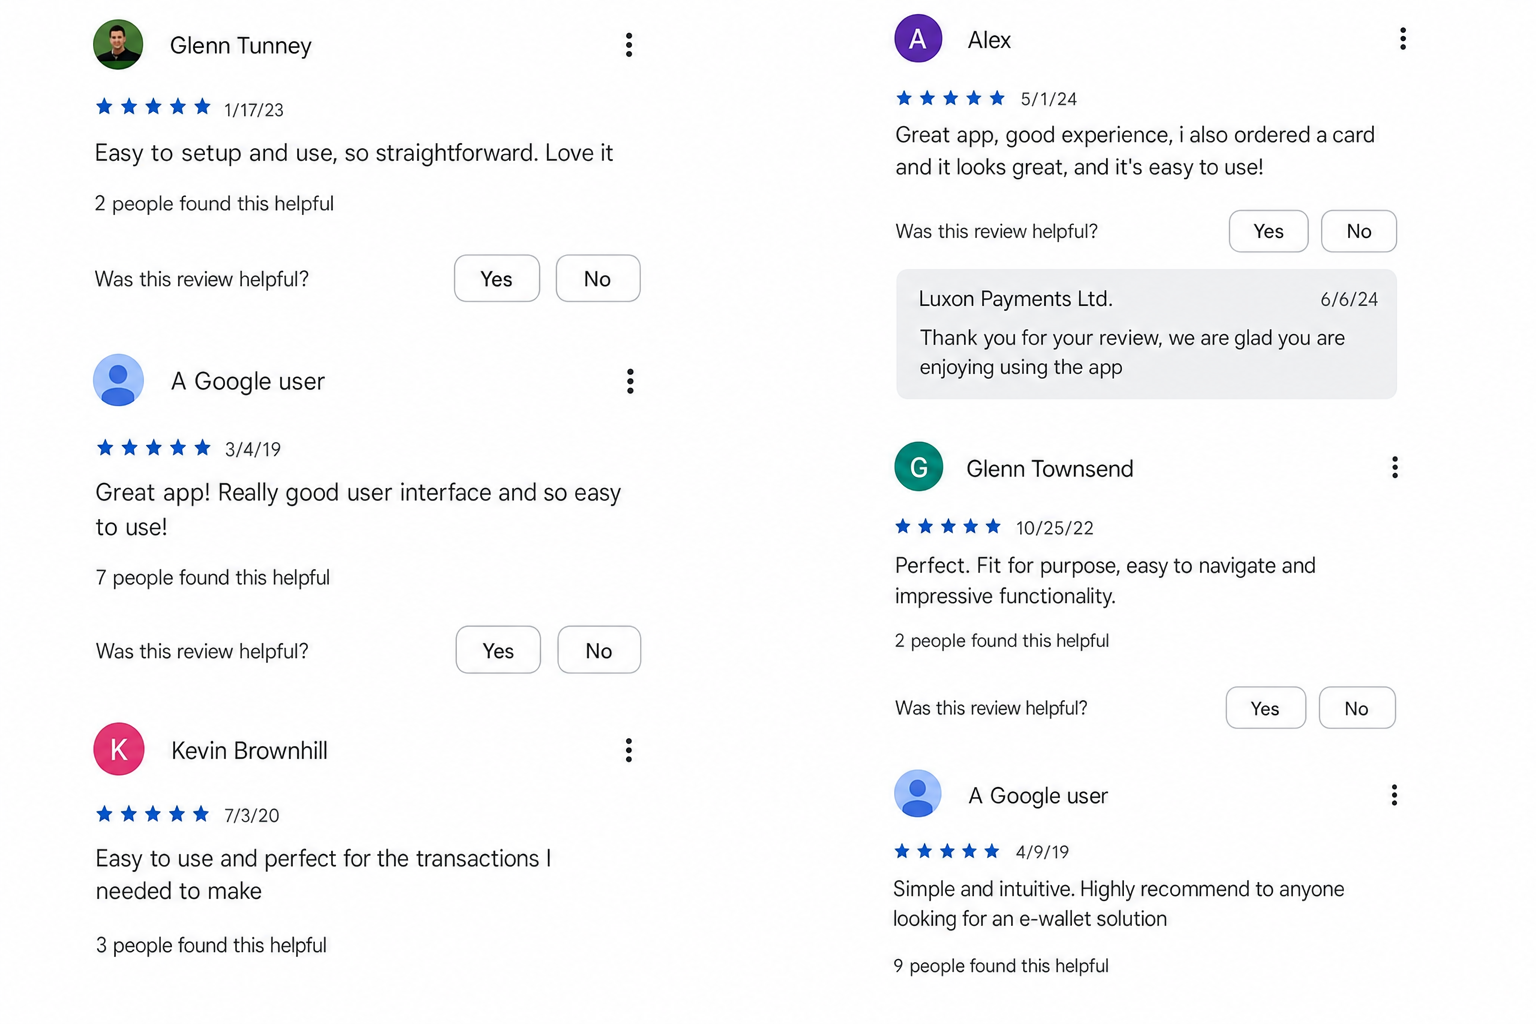Click Glenn Tunney's profile photo

pyautogui.click(x=118, y=44)
